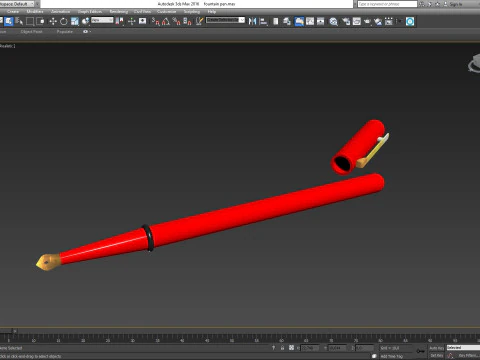Click the Mirror tool
Viewport: 480px width, 360px height.
(x=252, y=22)
